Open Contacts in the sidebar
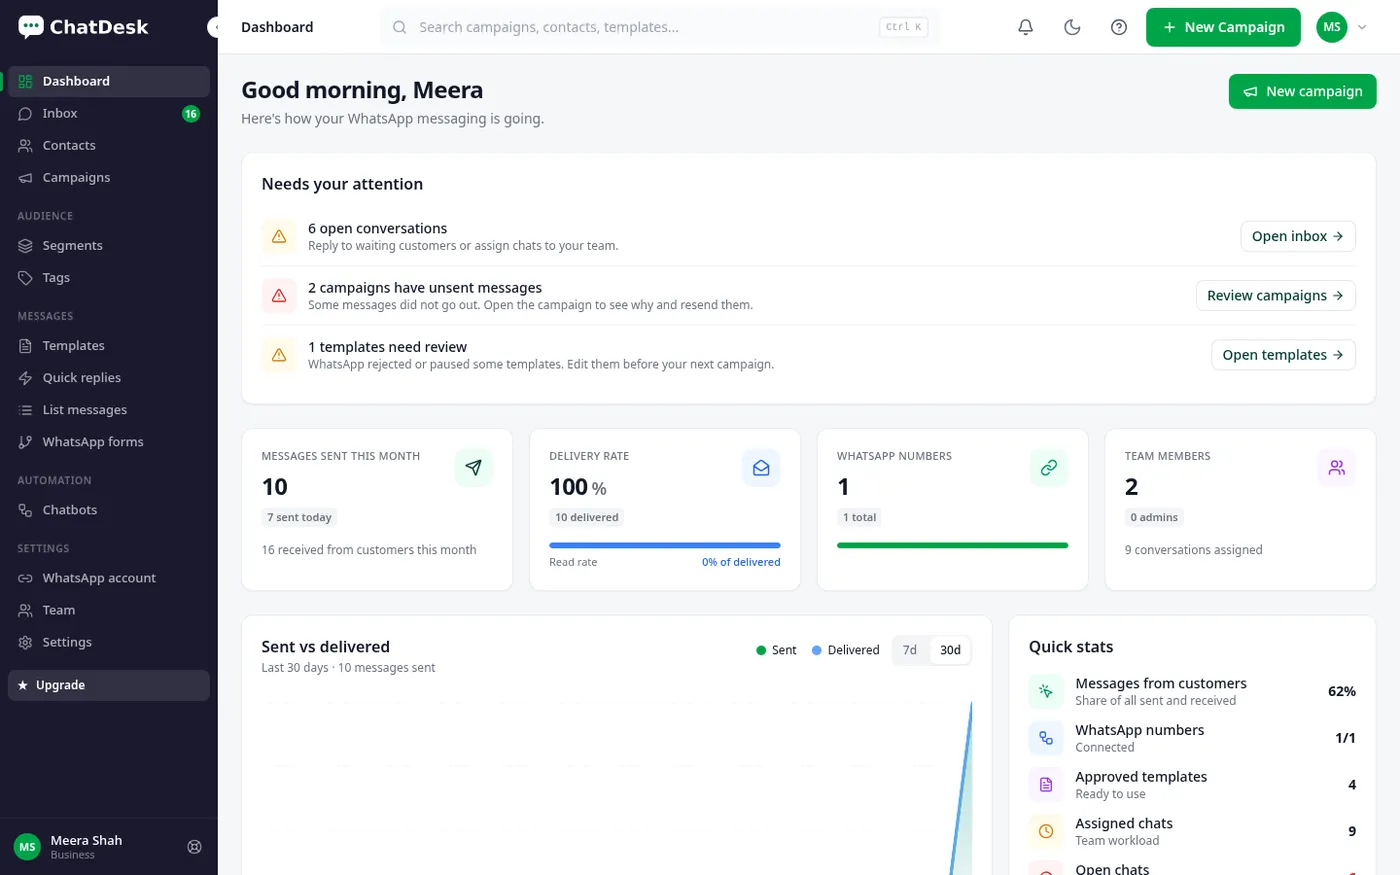 (109, 145)
